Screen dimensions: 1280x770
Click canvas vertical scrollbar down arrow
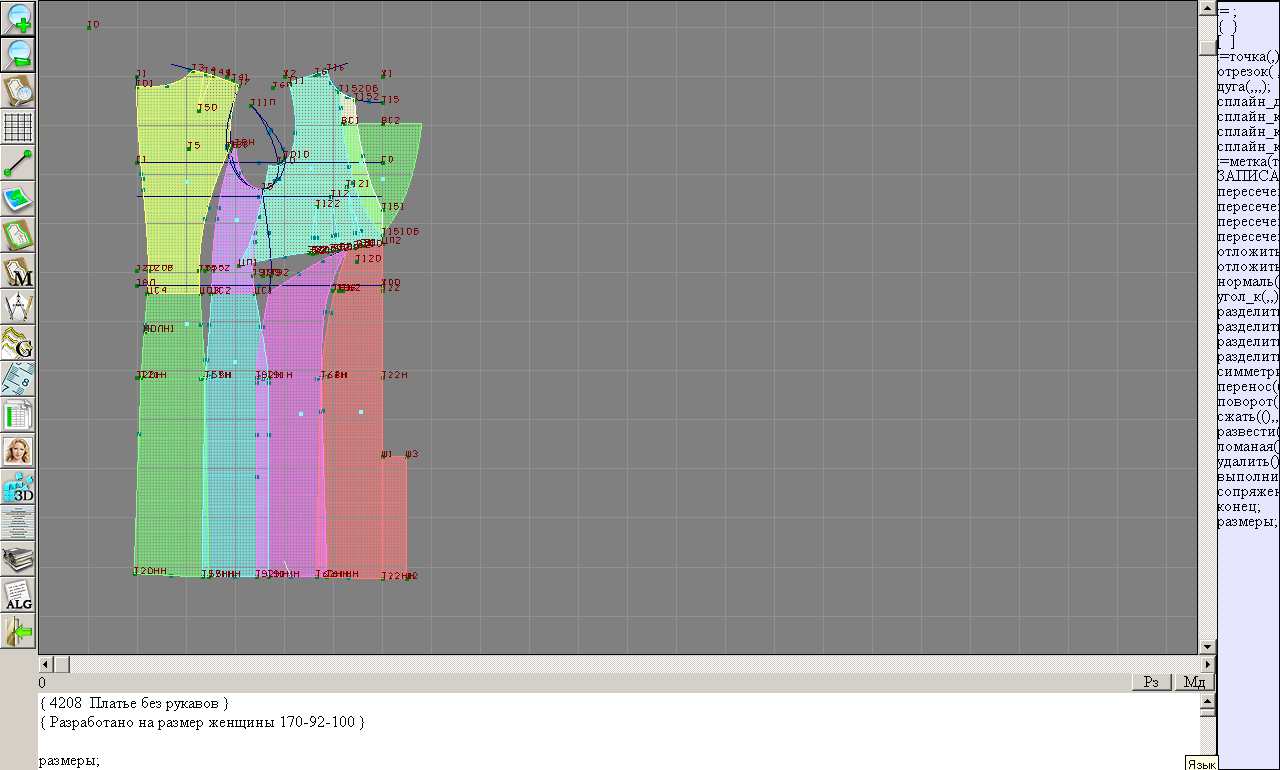(x=1207, y=647)
